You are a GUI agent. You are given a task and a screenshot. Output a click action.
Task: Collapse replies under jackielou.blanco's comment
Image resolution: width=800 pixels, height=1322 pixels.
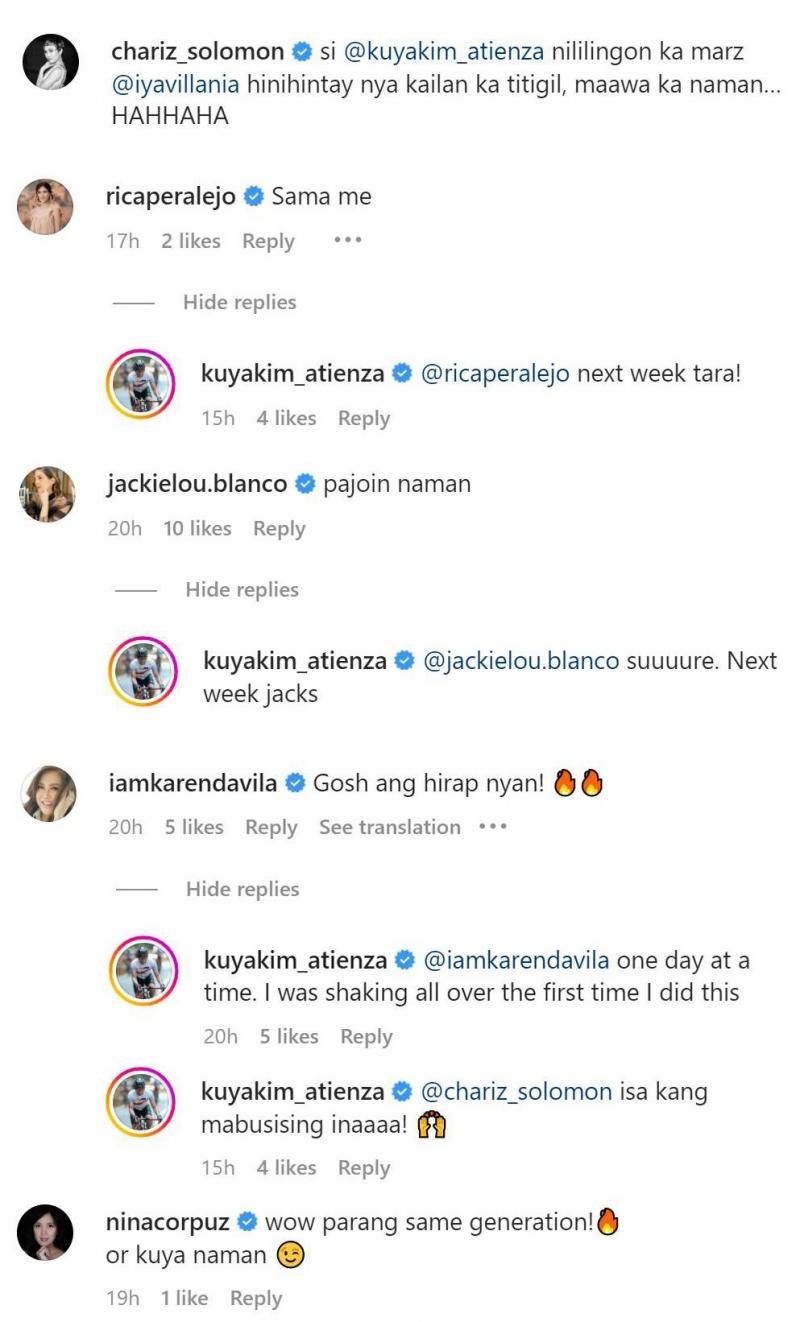coord(242,590)
